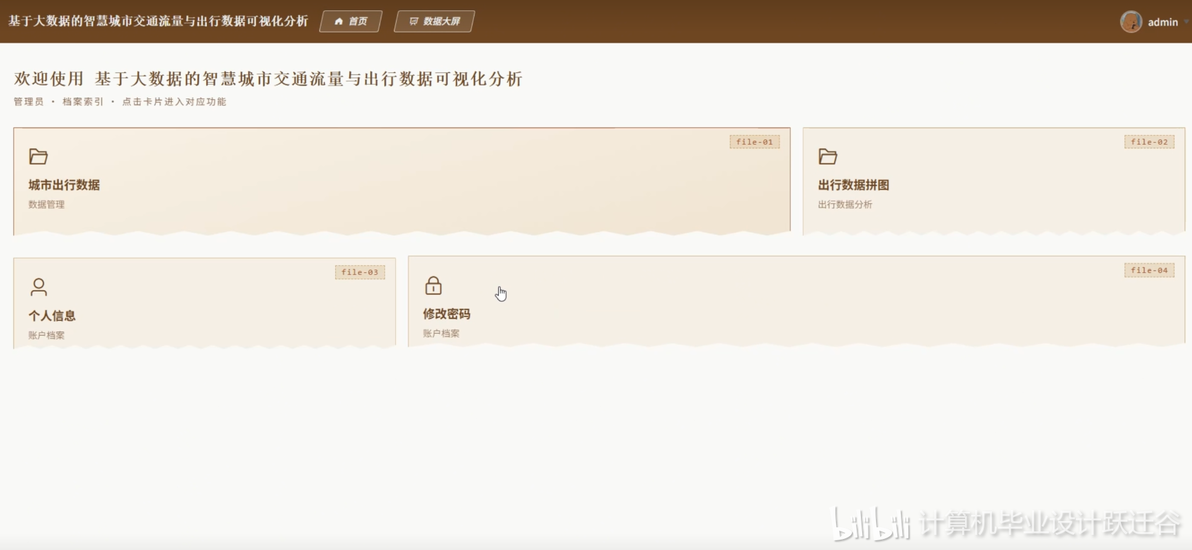Click the home icon in 首页 tab
The height and width of the screenshot is (550, 1192).
click(x=338, y=21)
